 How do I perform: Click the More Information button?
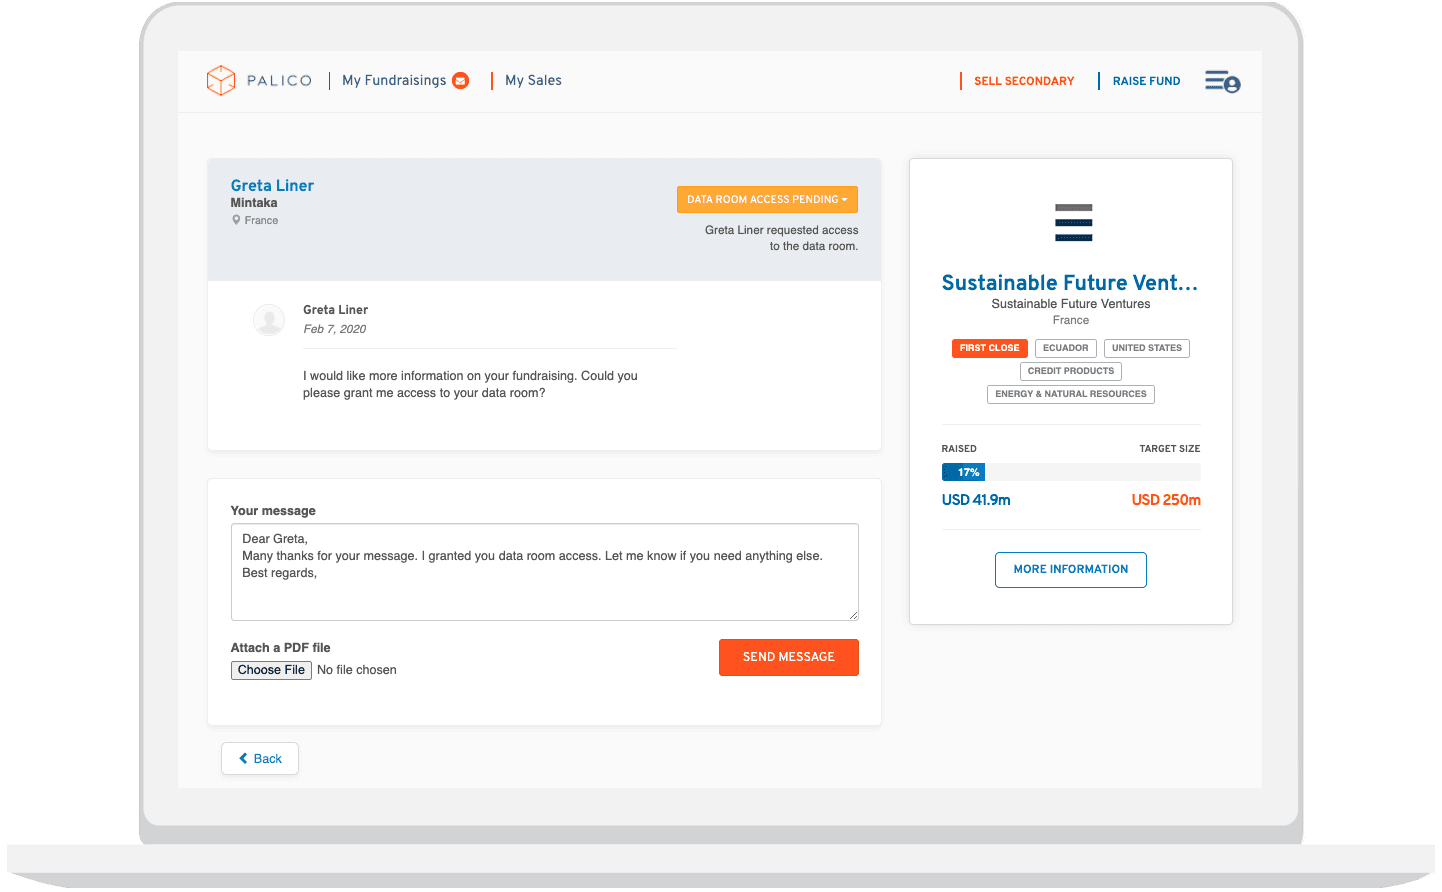[1071, 569]
